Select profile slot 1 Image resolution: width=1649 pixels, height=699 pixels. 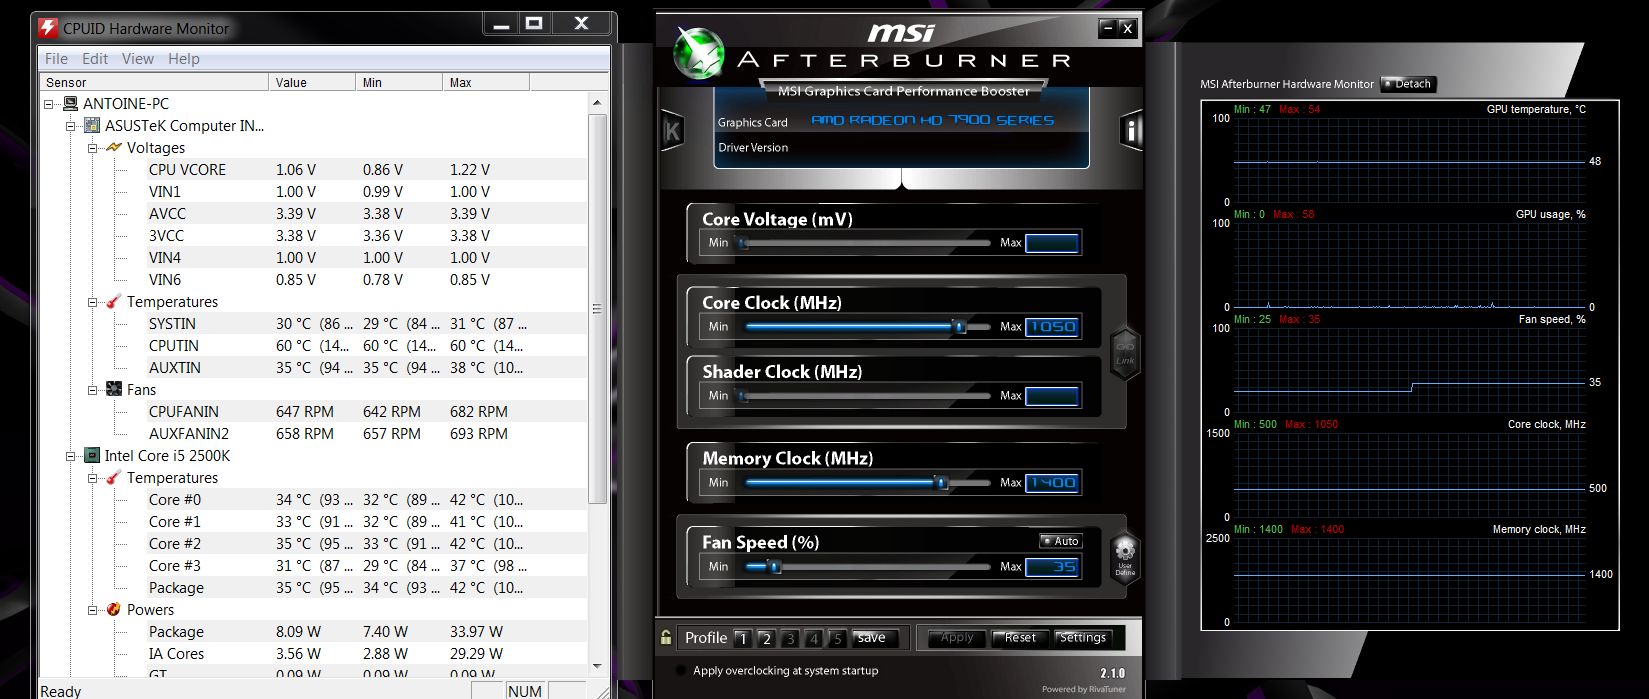pyautogui.click(x=742, y=638)
